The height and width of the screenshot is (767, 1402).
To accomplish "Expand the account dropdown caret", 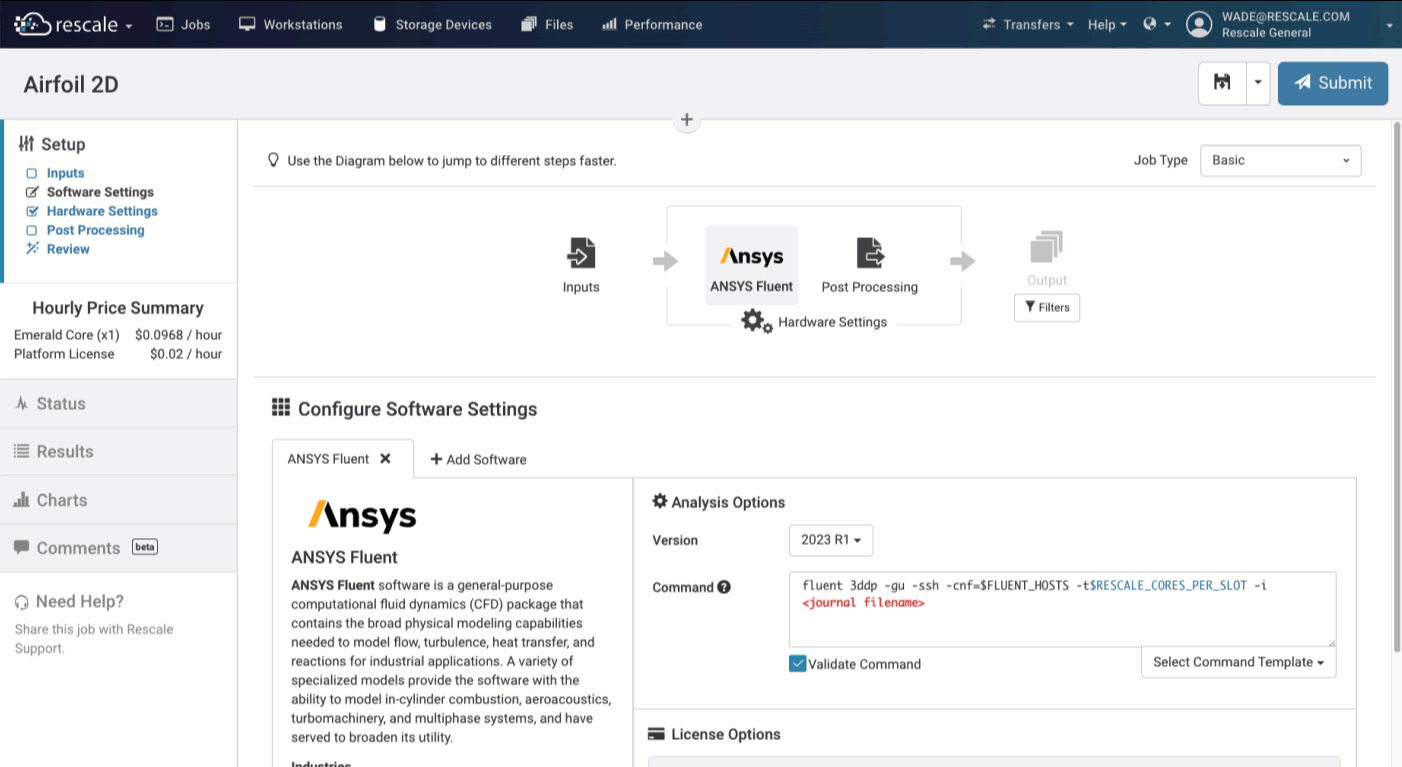I will [1389, 26].
